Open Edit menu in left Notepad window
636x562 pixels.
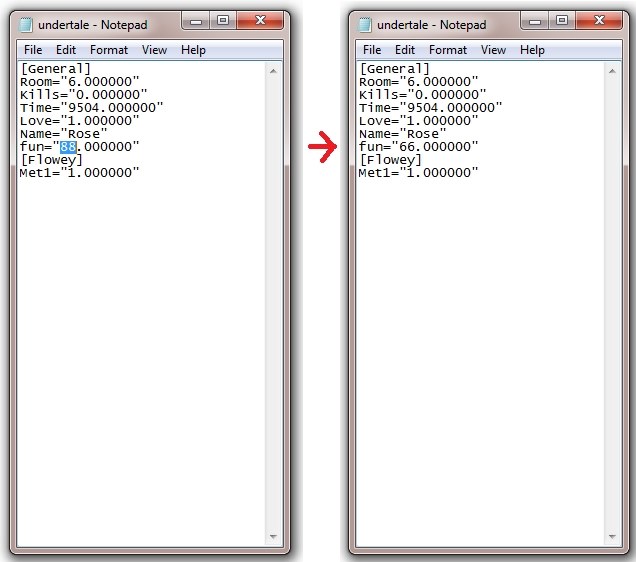(66, 50)
